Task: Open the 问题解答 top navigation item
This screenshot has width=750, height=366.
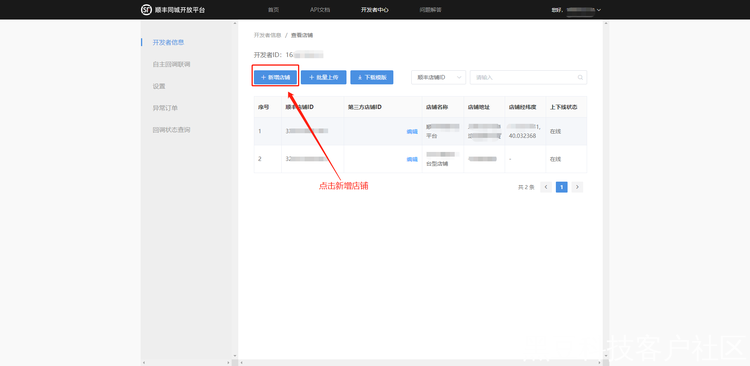Action: [430, 10]
